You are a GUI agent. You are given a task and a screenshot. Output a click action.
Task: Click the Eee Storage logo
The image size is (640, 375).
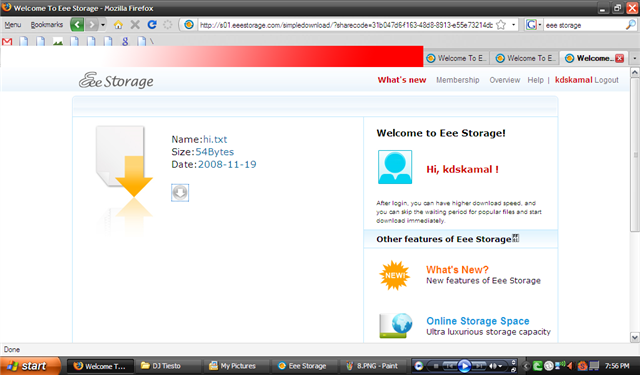(116, 80)
